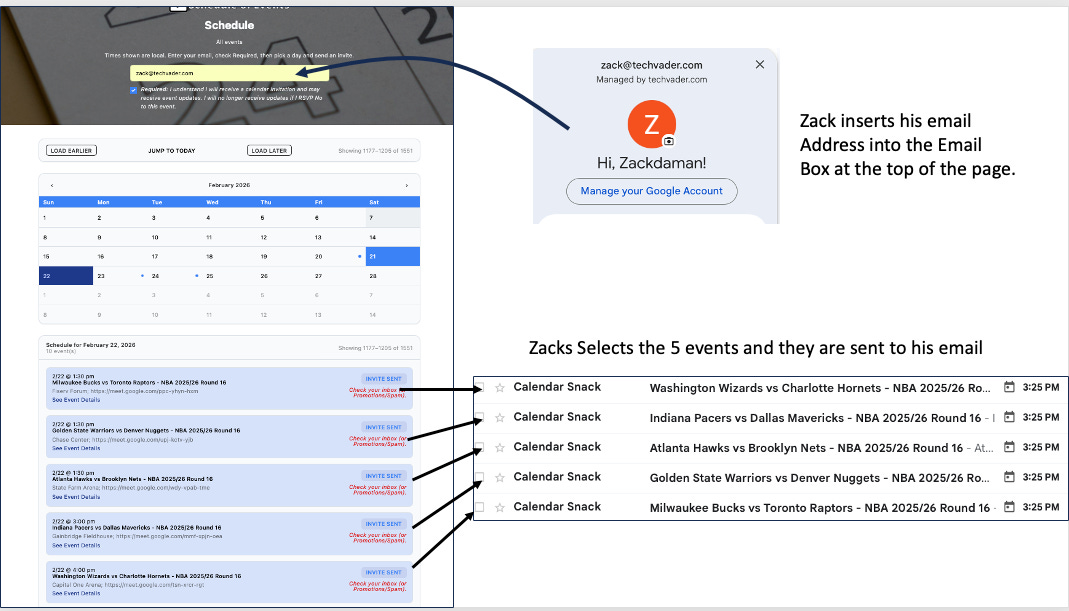The height and width of the screenshot is (611, 1069).
Task: Go to previous month in calendar
Action: (x=52, y=185)
